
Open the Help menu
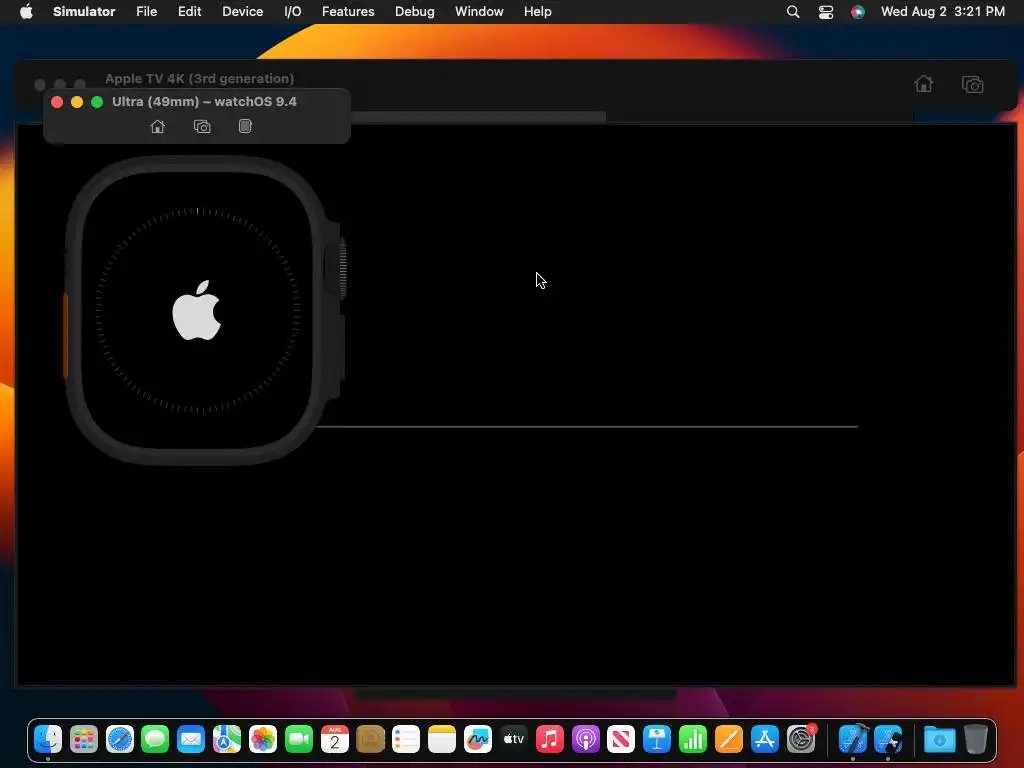tap(537, 12)
